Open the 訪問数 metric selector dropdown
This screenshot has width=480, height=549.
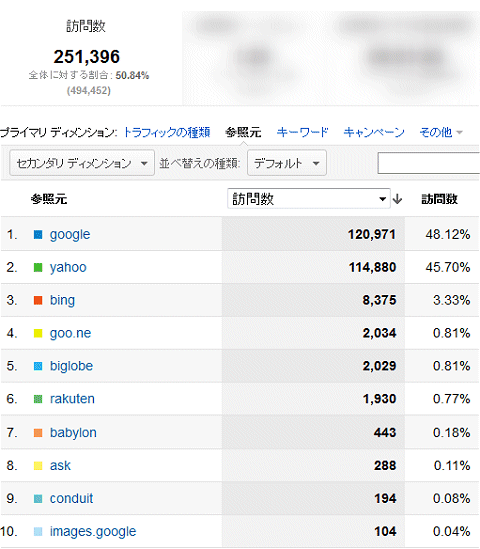[x=308, y=199]
